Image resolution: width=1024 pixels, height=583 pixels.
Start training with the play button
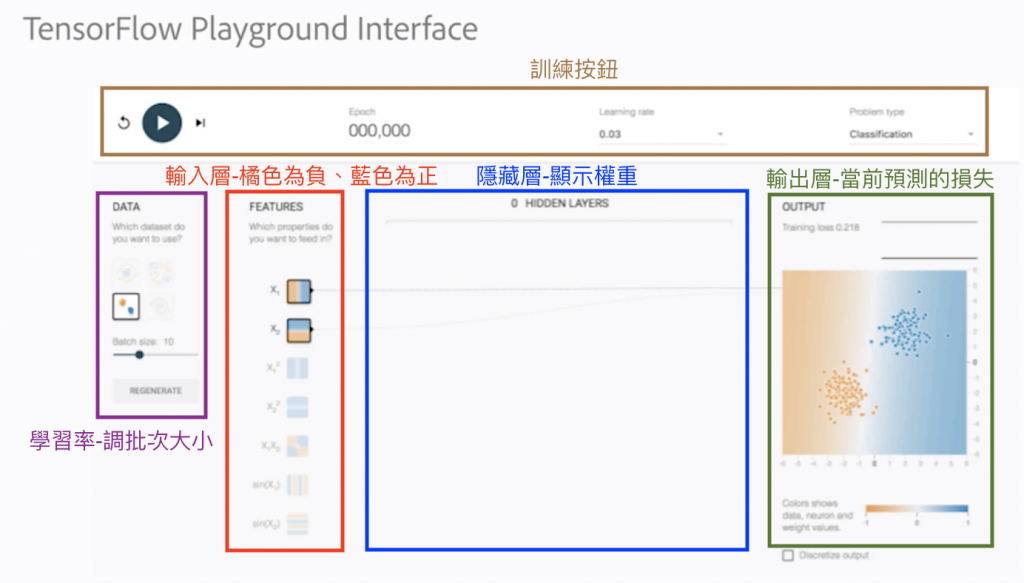pos(162,123)
